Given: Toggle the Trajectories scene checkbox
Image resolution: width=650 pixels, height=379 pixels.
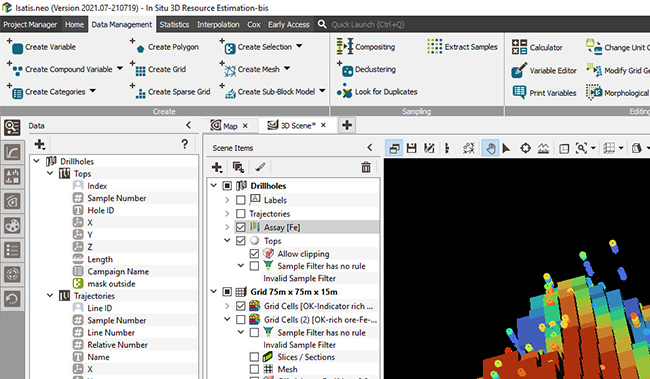Looking at the screenshot, I should point(241,214).
